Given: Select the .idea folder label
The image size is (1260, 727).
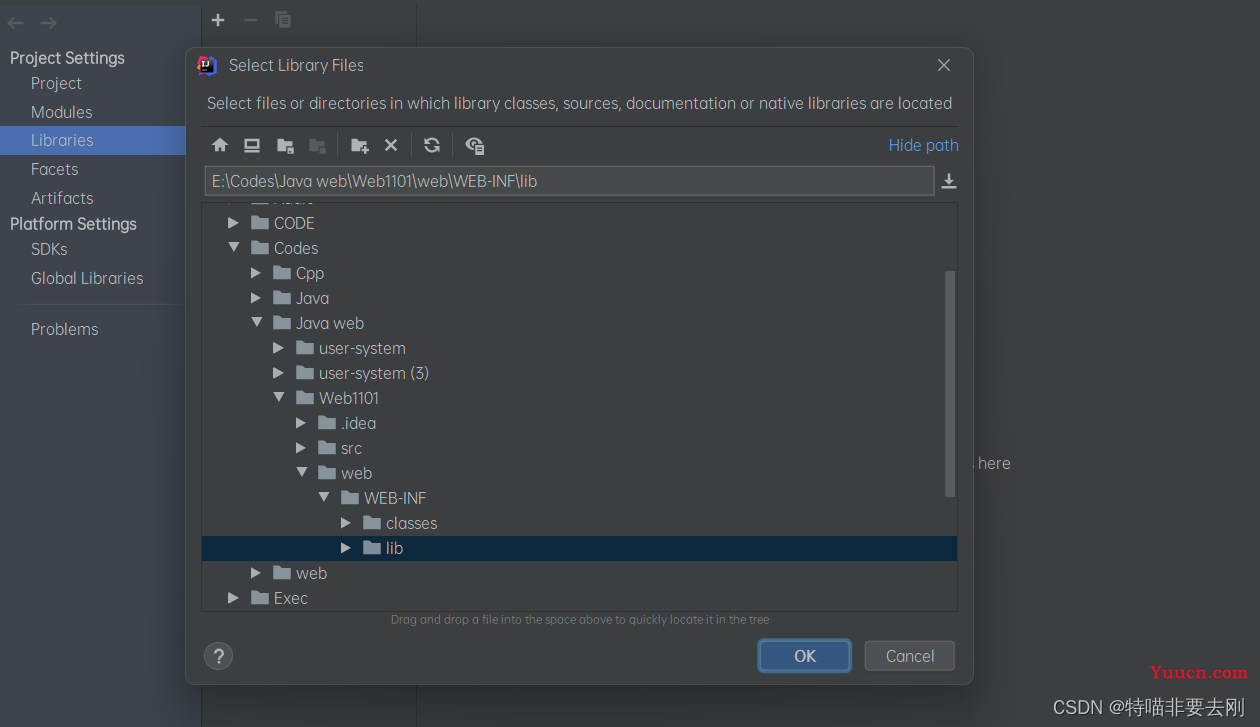Looking at the screenshot, I should [358, 423].
